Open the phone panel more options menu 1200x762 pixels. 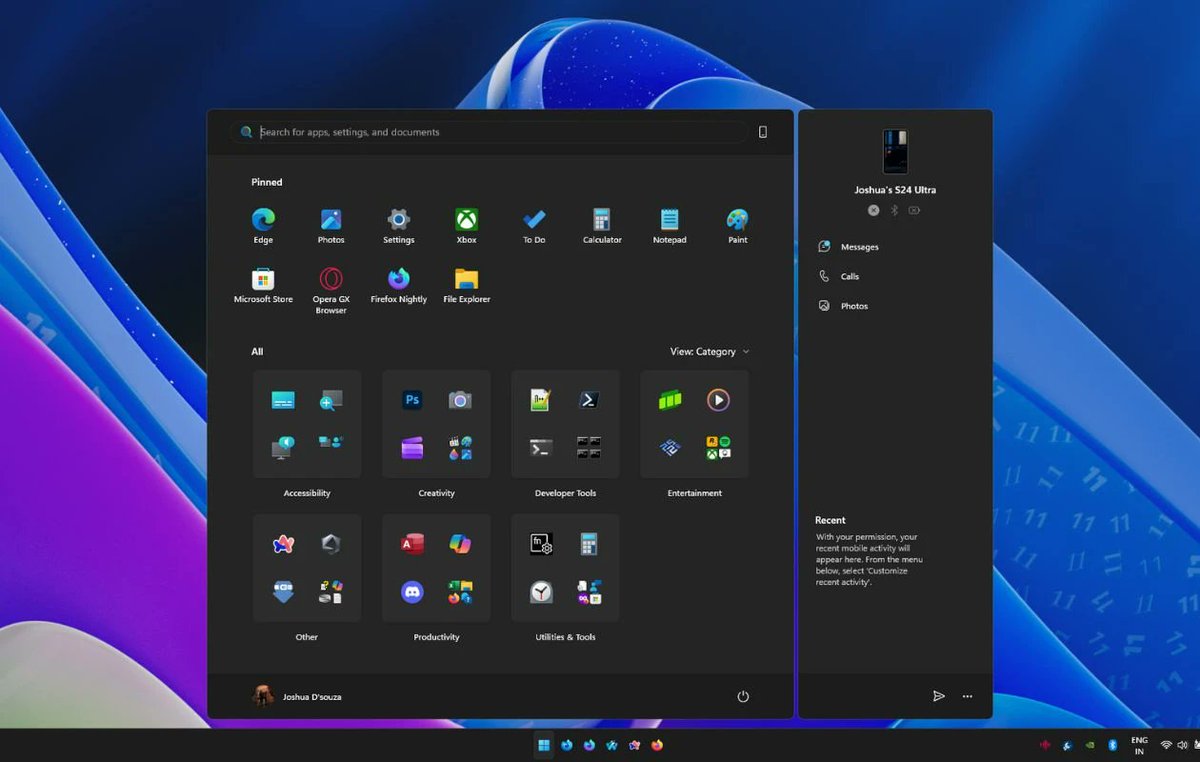(967, 696)
